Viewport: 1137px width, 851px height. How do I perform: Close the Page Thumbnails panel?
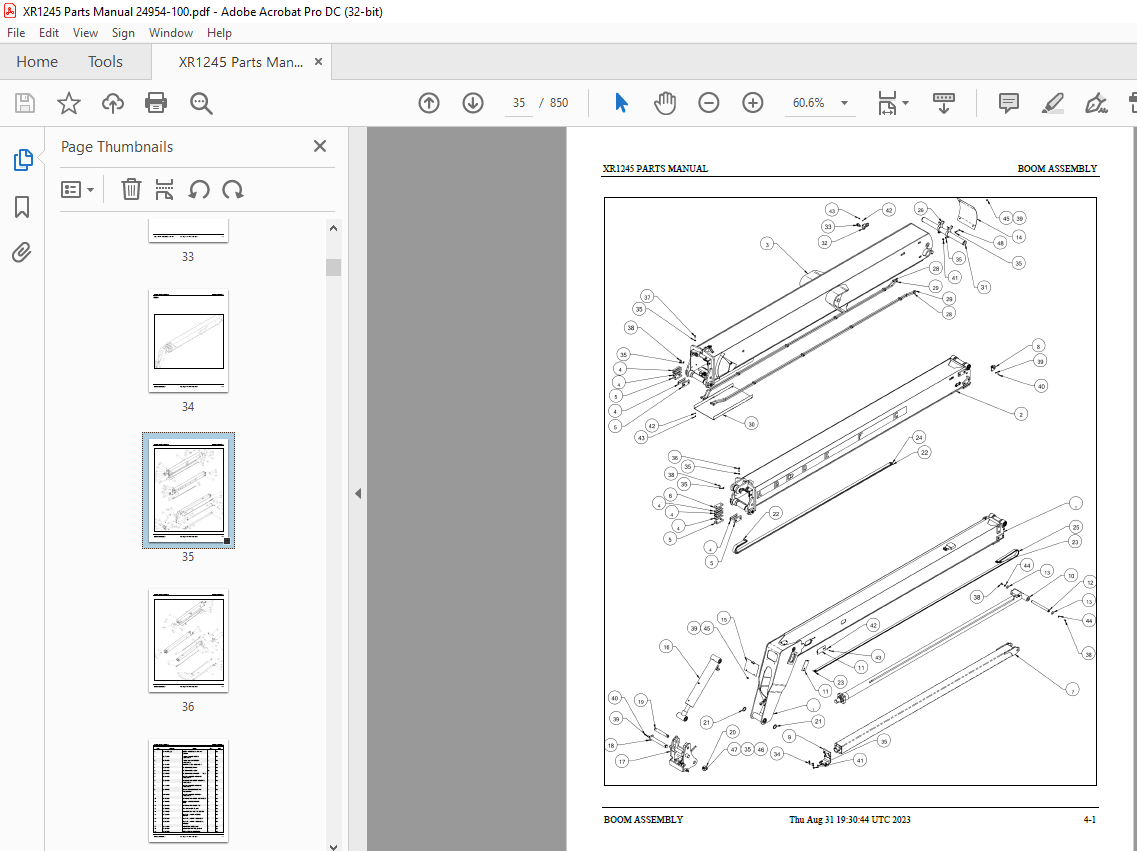pos(319,145)
